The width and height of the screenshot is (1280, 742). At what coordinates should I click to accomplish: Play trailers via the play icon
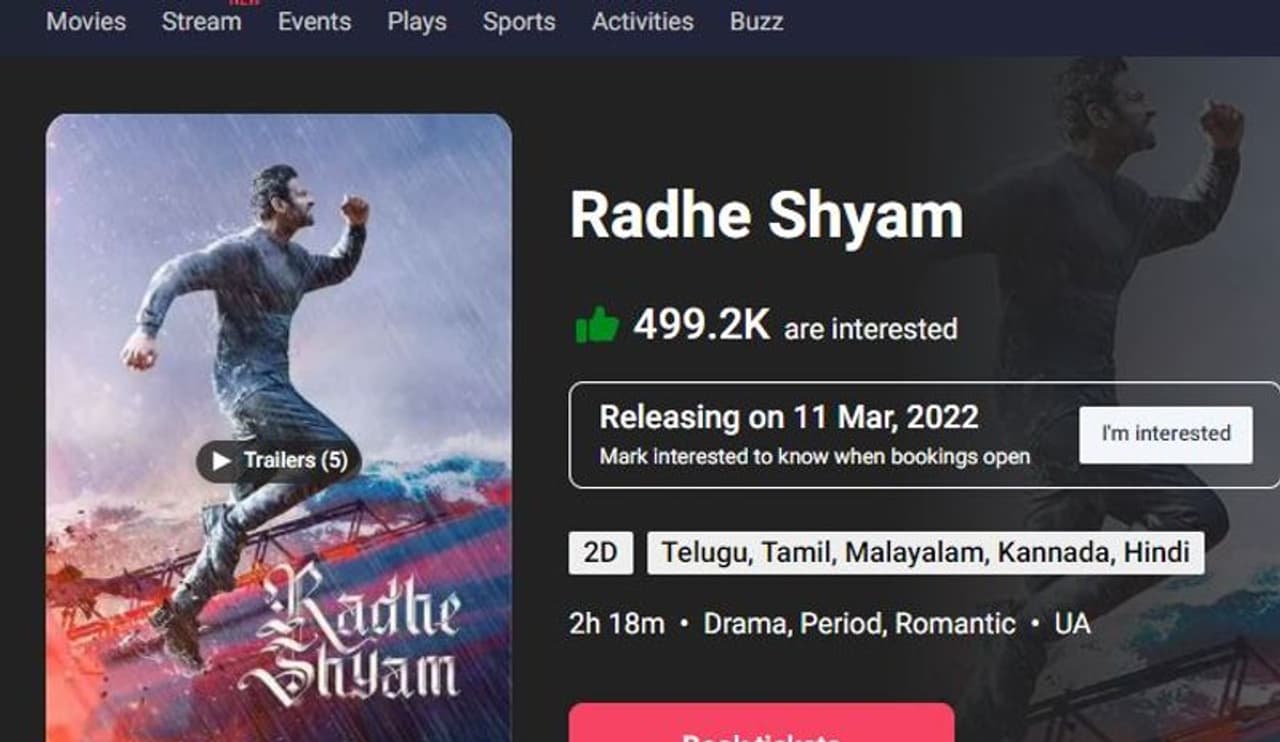coord(222,461)
